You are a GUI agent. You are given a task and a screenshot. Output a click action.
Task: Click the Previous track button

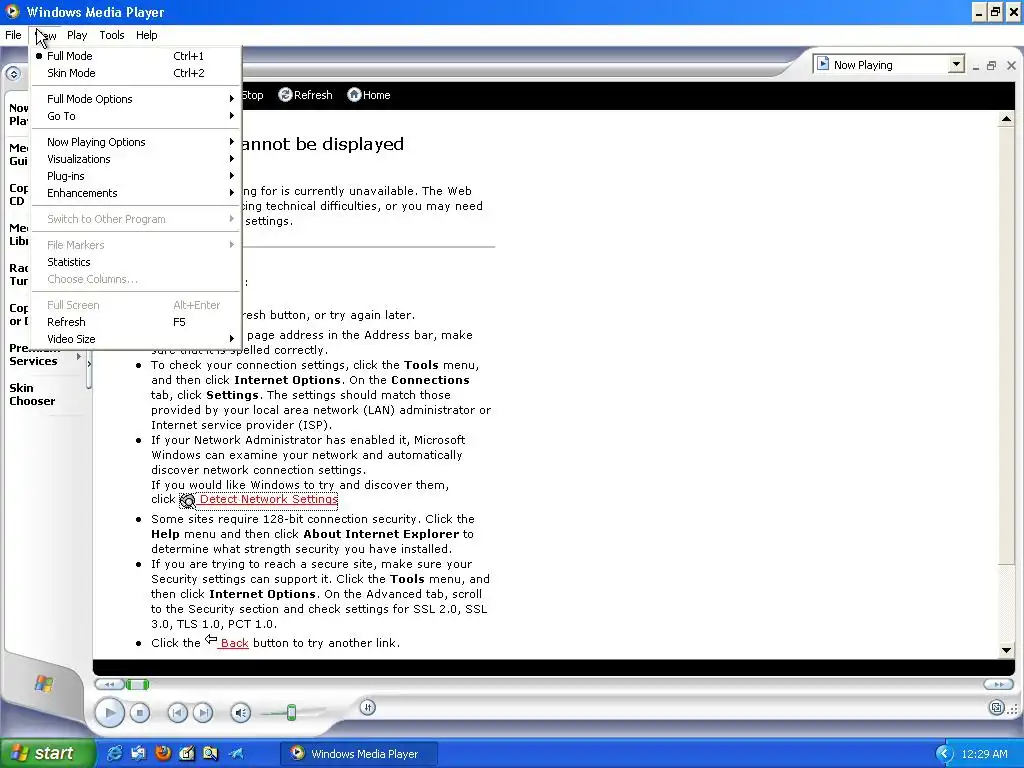tap(177, 712)
